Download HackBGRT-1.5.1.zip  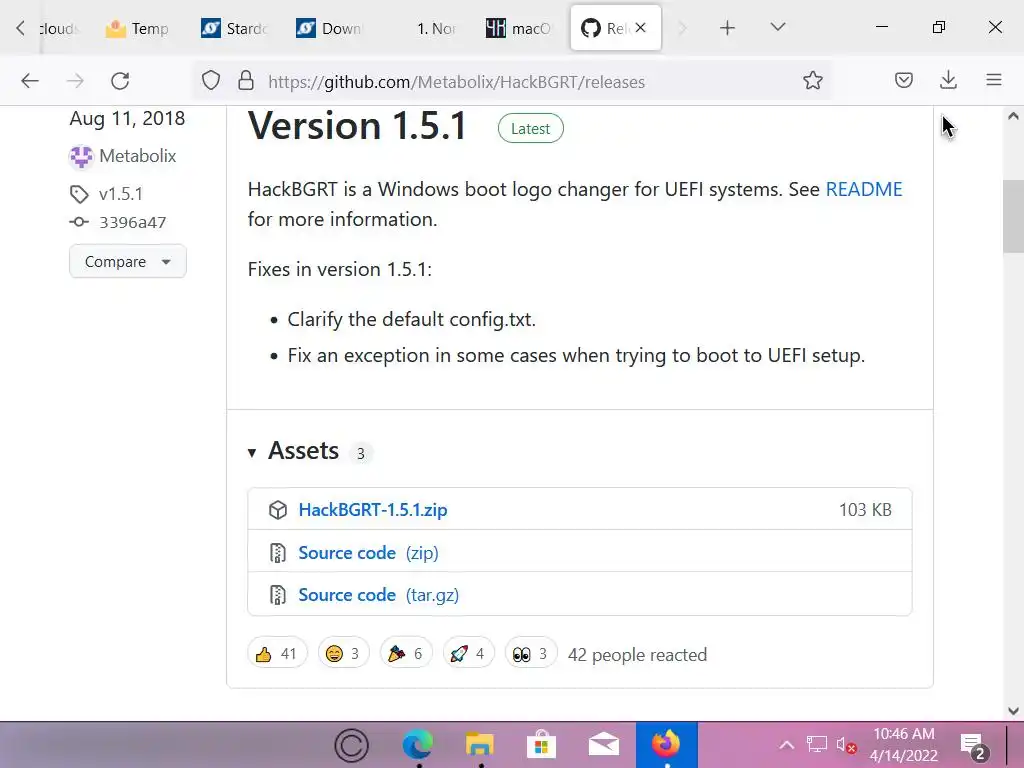373,510
